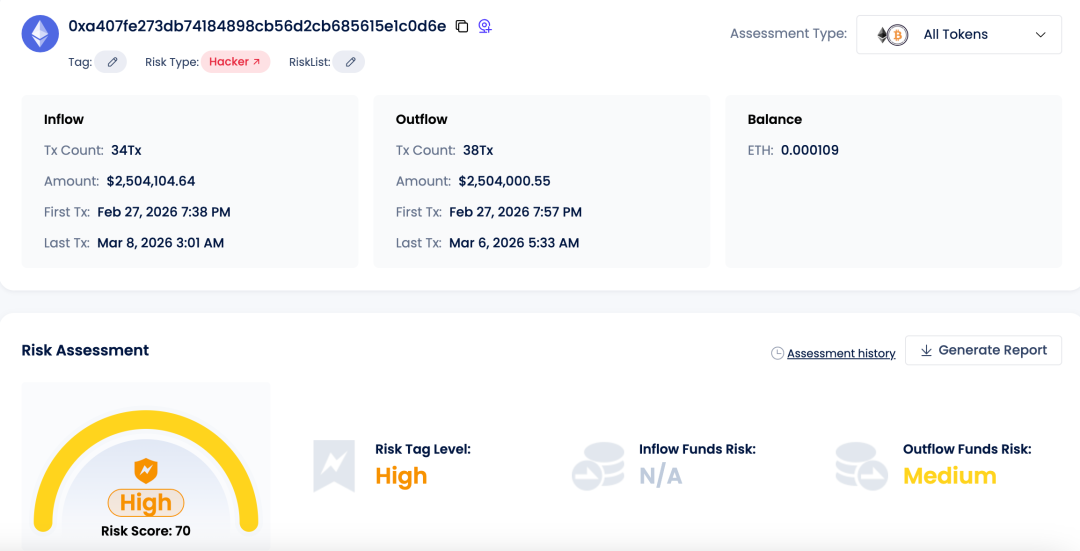Edit the RiskList using pencil icon

click(x=350, y=62)
